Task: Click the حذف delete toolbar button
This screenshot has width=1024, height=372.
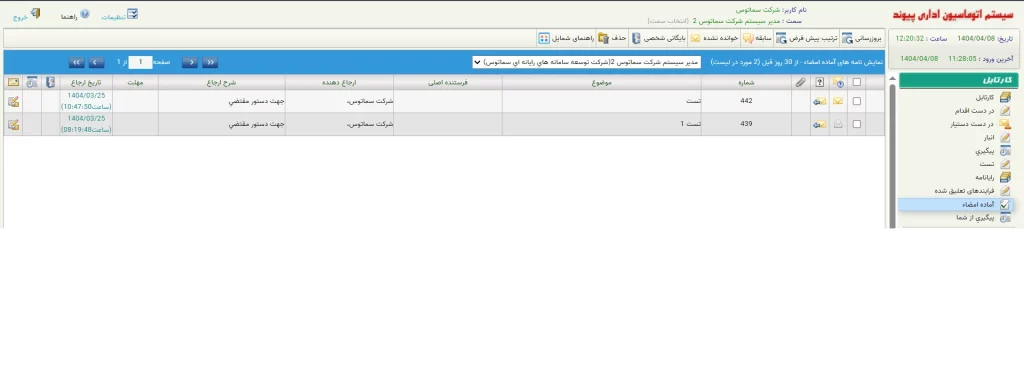Action: click(x=613, y=39)
